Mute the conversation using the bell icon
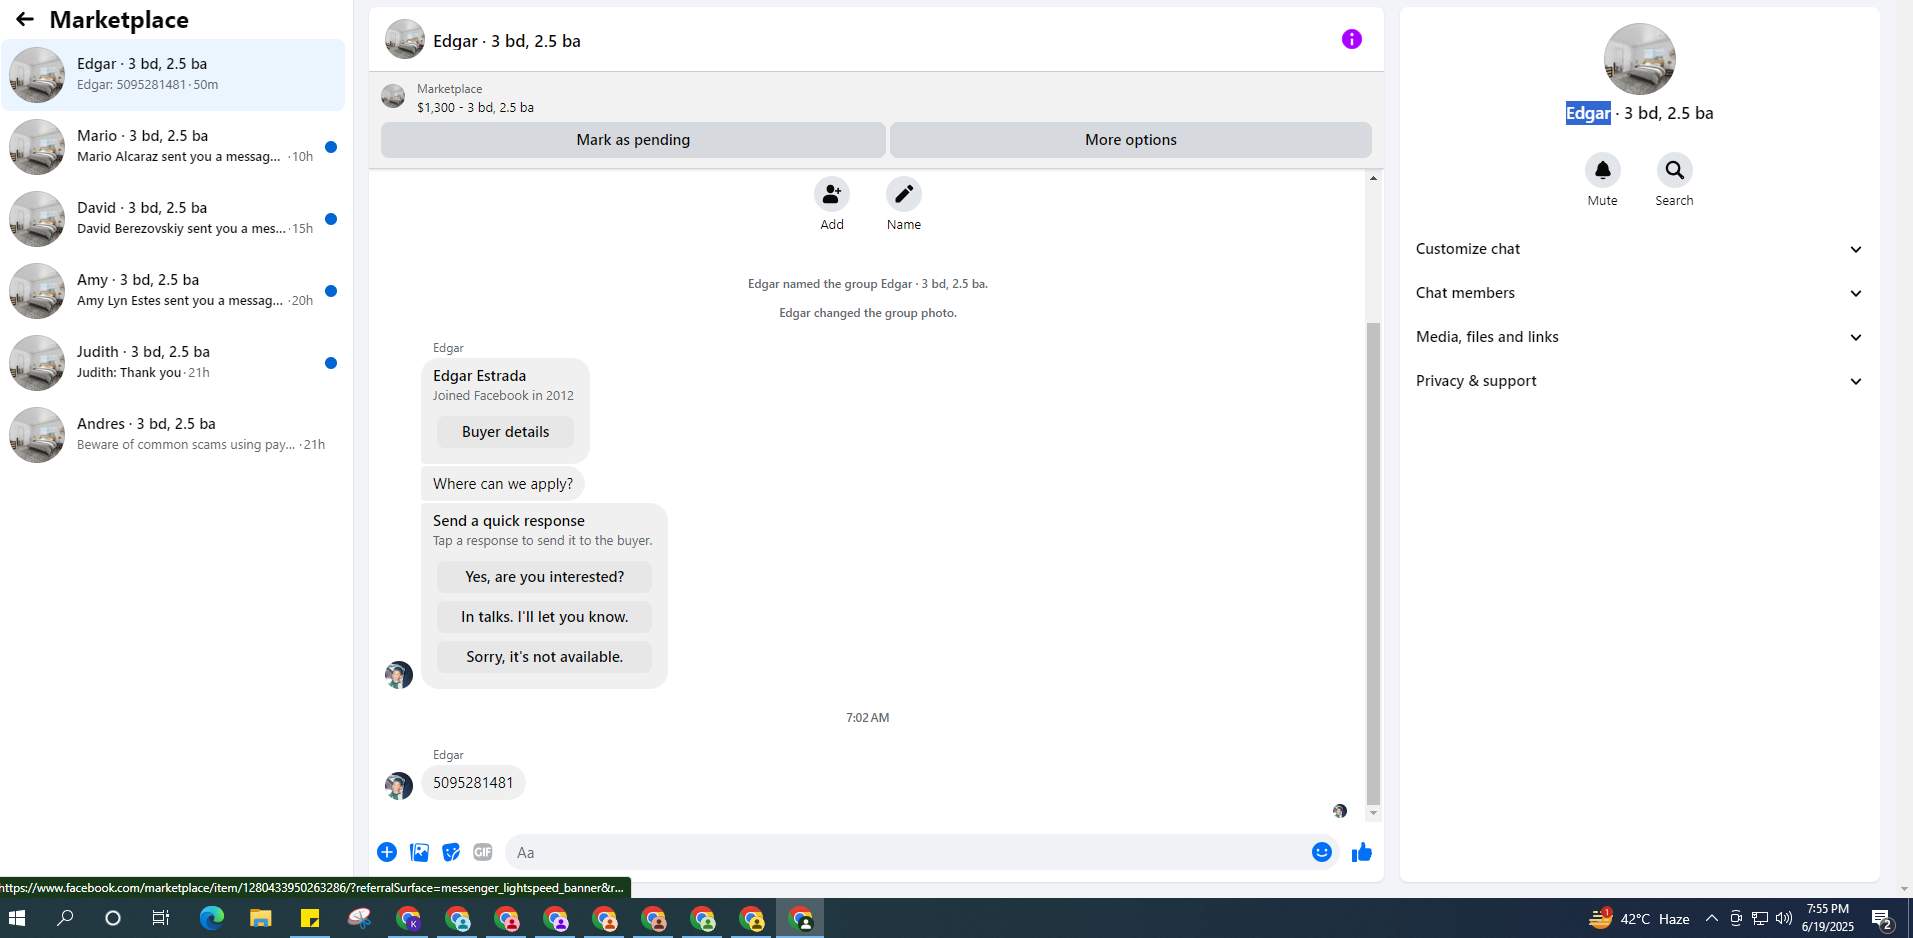Viewport: 1913px width, 938px height. point(1602,170)
